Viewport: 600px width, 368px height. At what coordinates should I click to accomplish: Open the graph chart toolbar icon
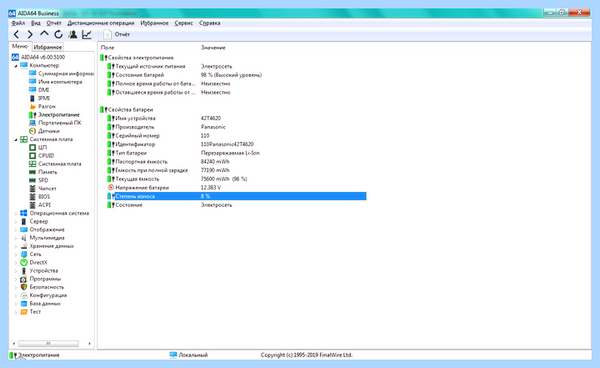[87, 34]
